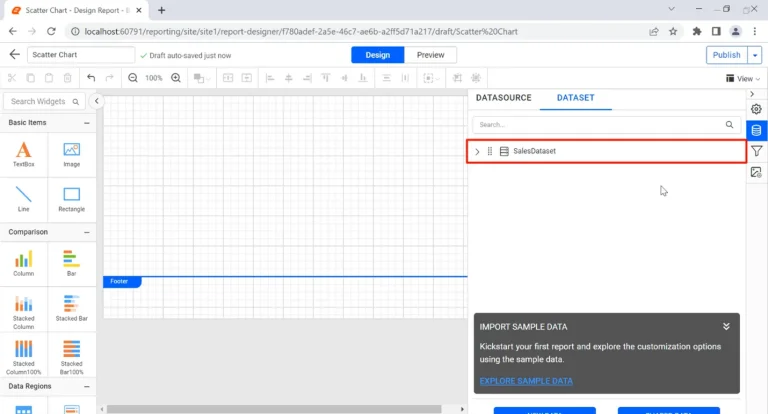Image resolution: width=768 pixels, height=414 pixels.
Task: Click the Data database panel icon
Action: click(x=756, y=130)
